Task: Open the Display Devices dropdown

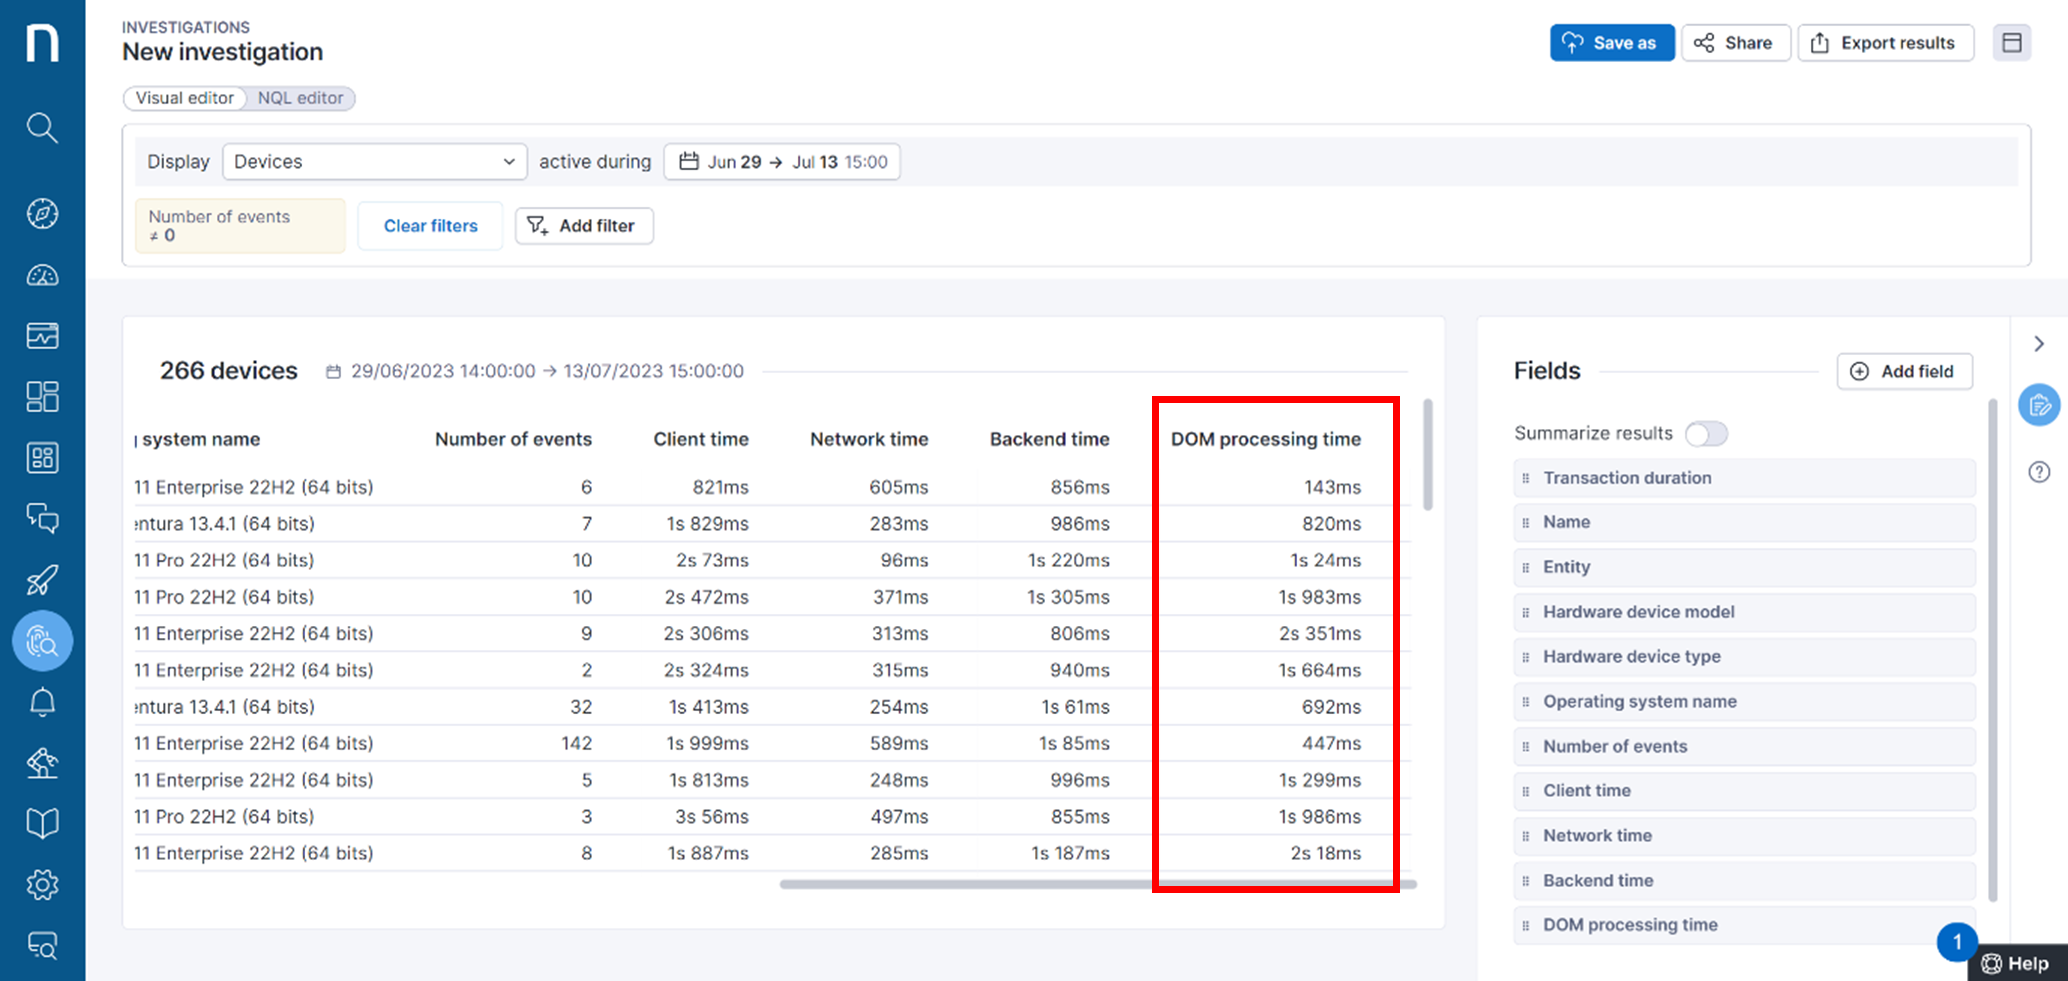Action: click(x=374, y=161)
